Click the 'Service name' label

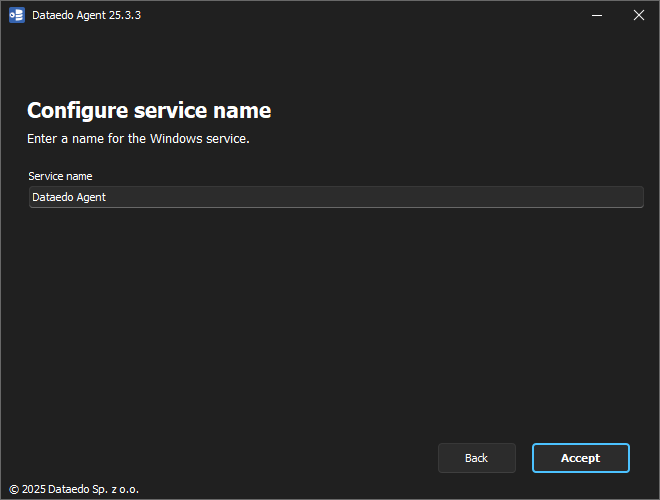coord(60,176)
